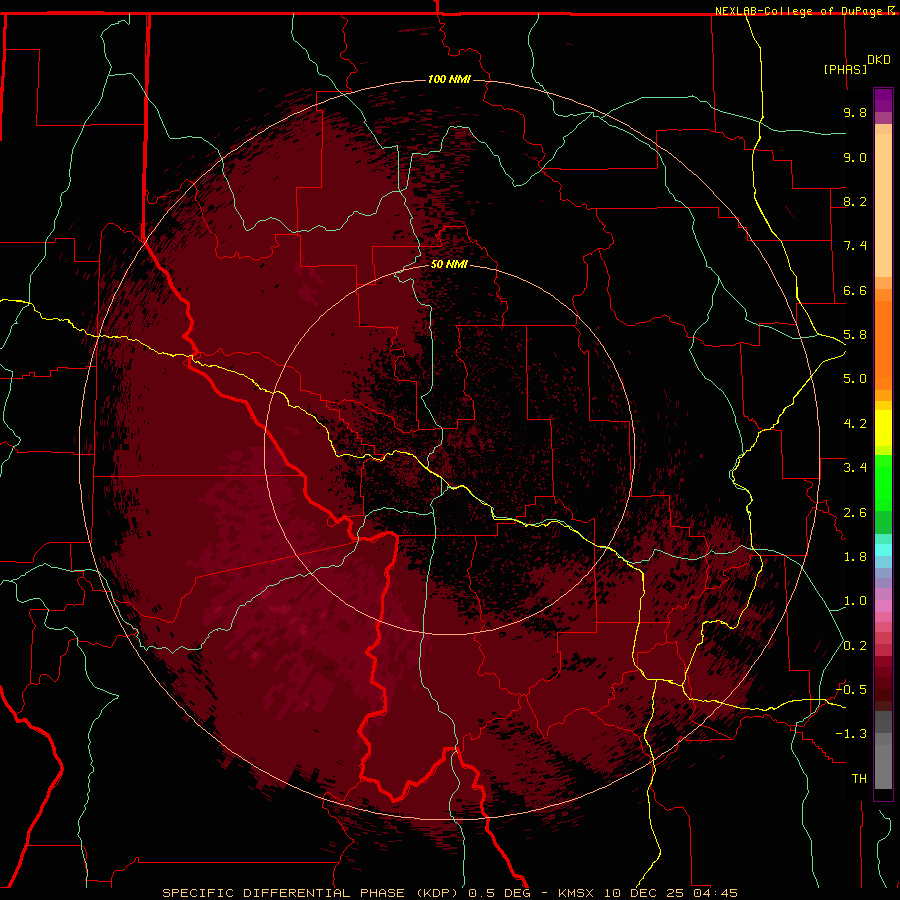Click the 5.8 scale value
Viewport: 900px width, 900px height.
point(855,335)
